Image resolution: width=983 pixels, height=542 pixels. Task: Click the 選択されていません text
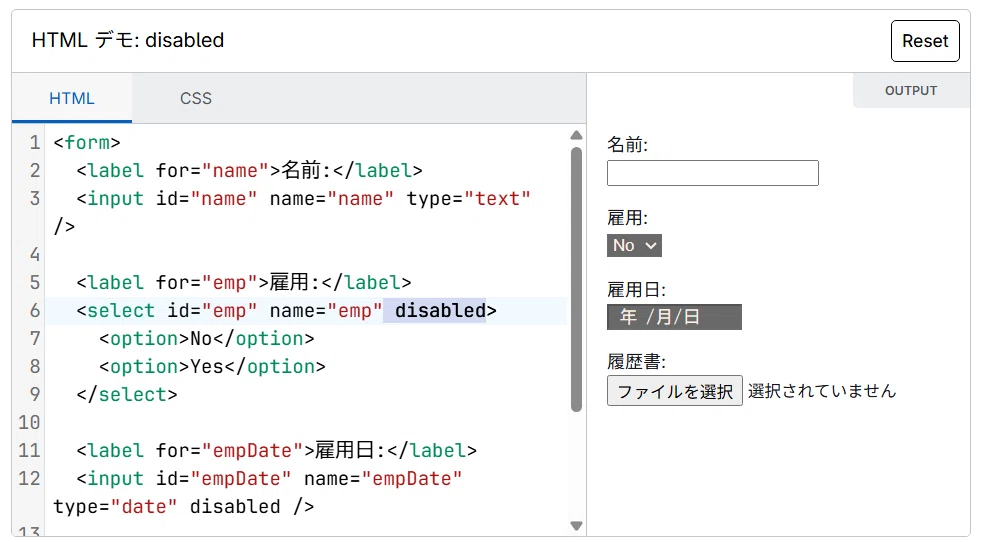pos(822,391)
